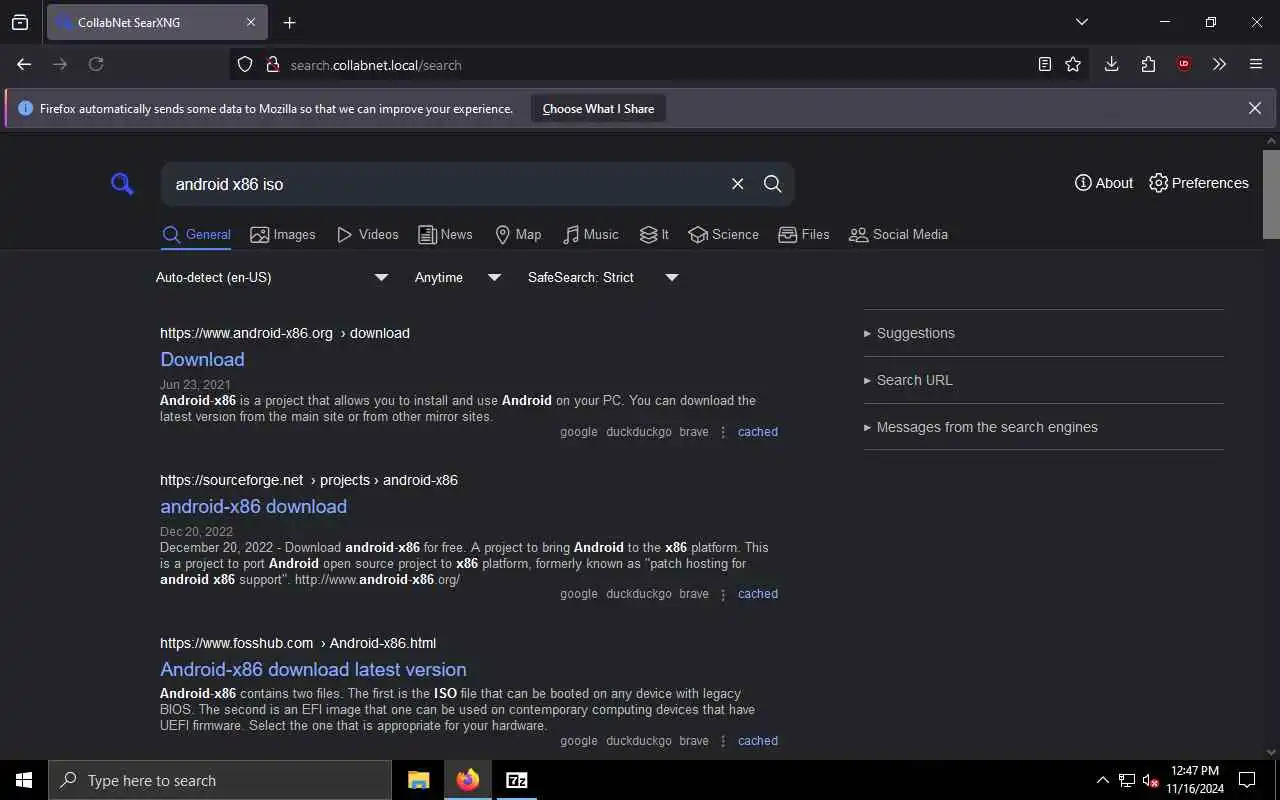Show site security padlock information
The height and width of the screenshot is (800, 1280).
(272, 64)
